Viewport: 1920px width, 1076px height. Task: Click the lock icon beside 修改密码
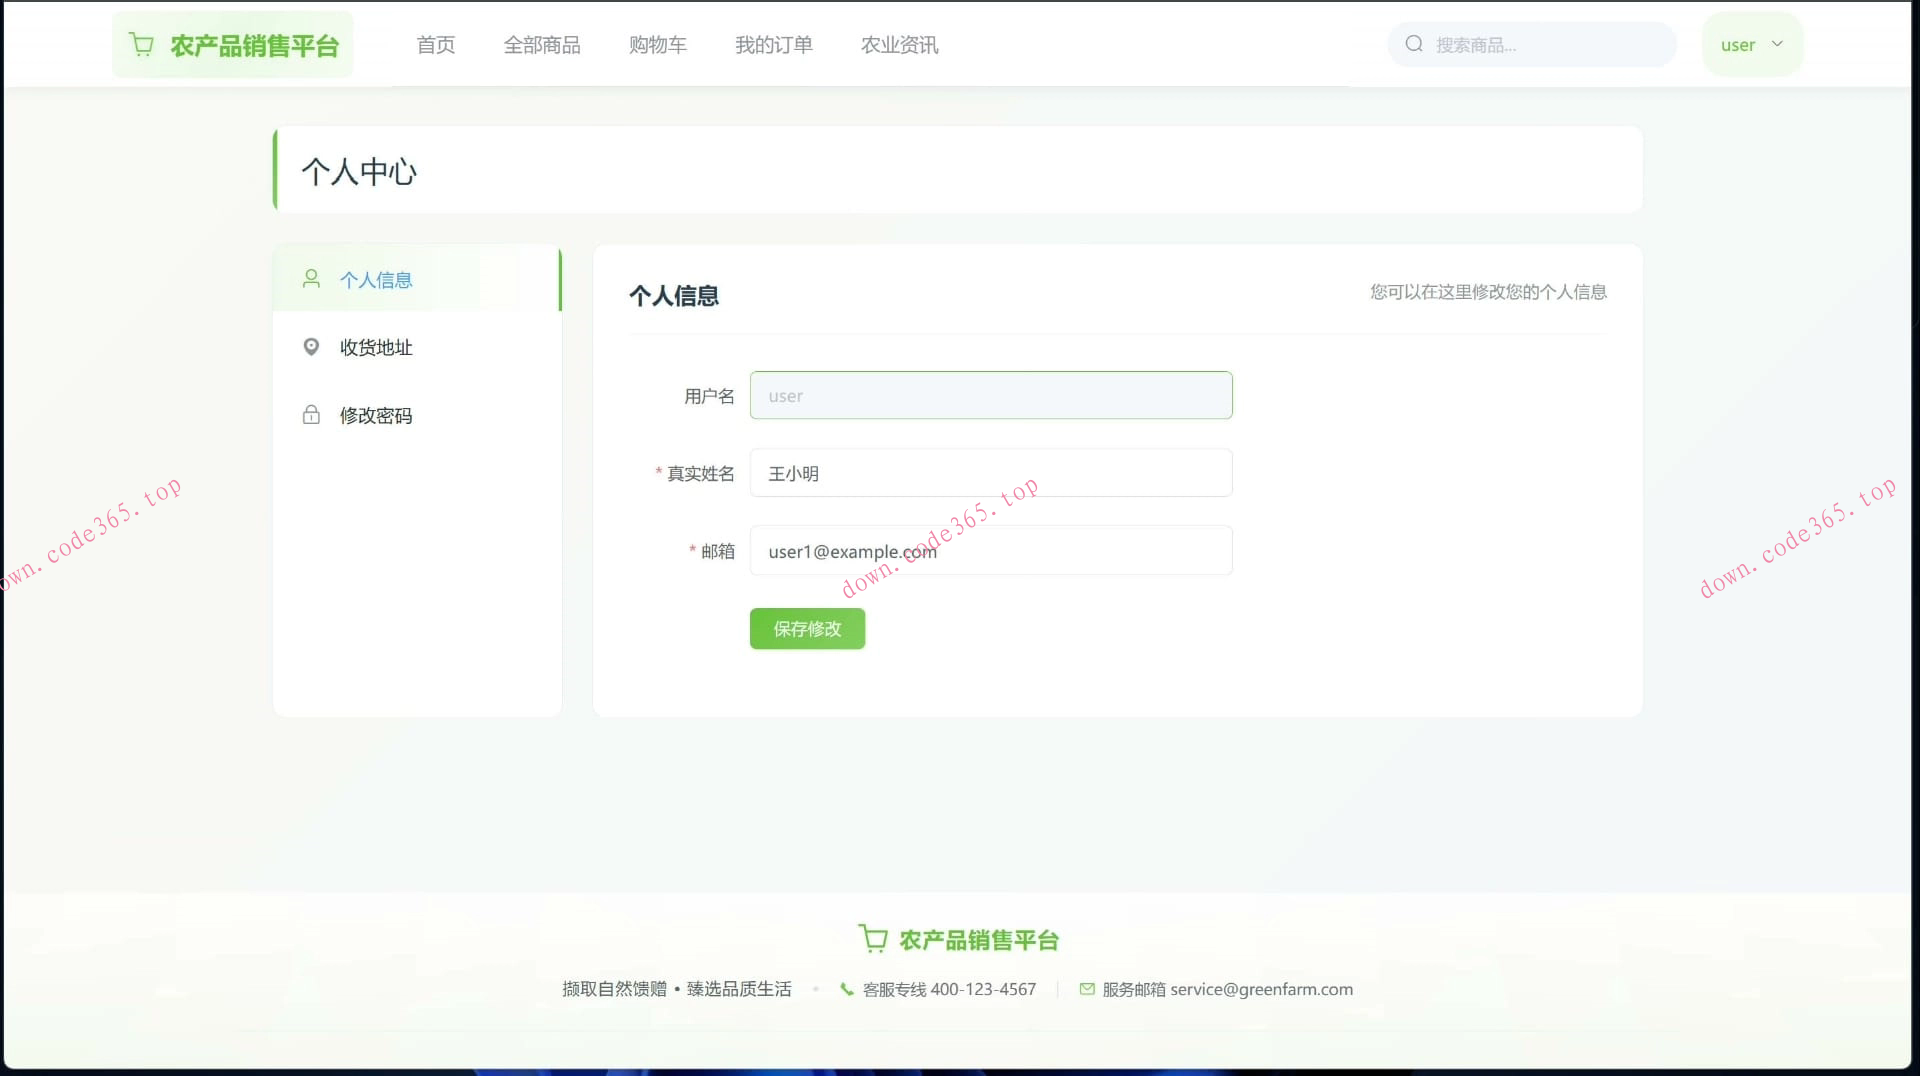tap(311, 414)
